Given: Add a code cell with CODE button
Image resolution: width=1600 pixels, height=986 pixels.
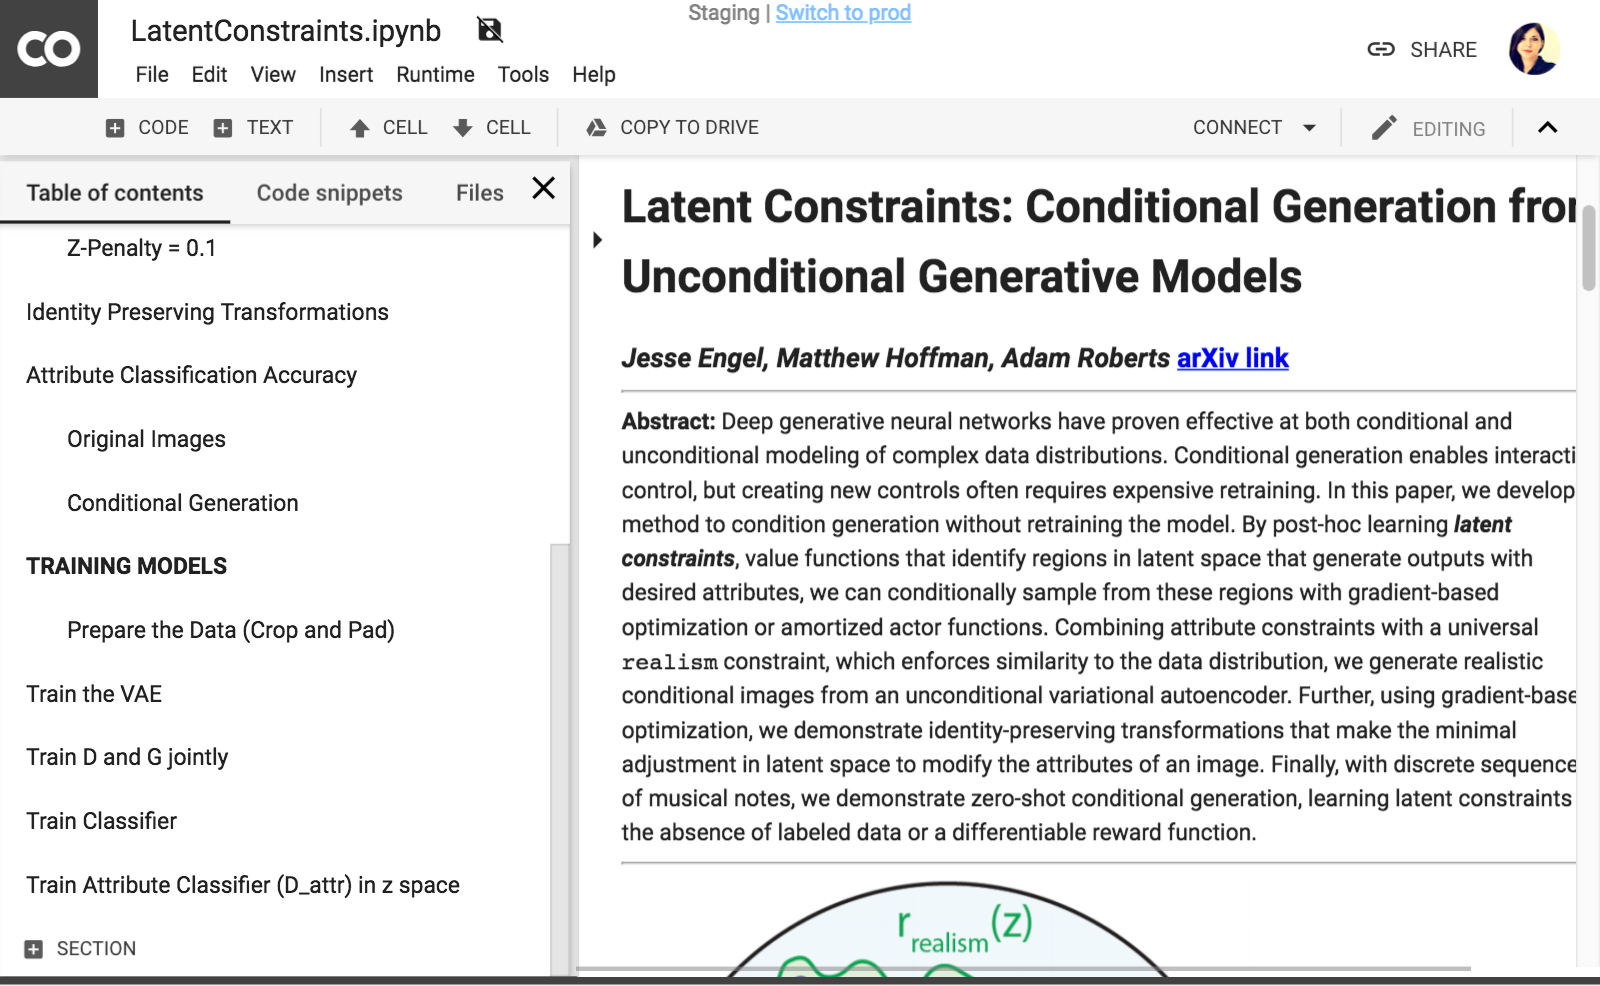Looking at the screenshot, I should click(147, 128).
